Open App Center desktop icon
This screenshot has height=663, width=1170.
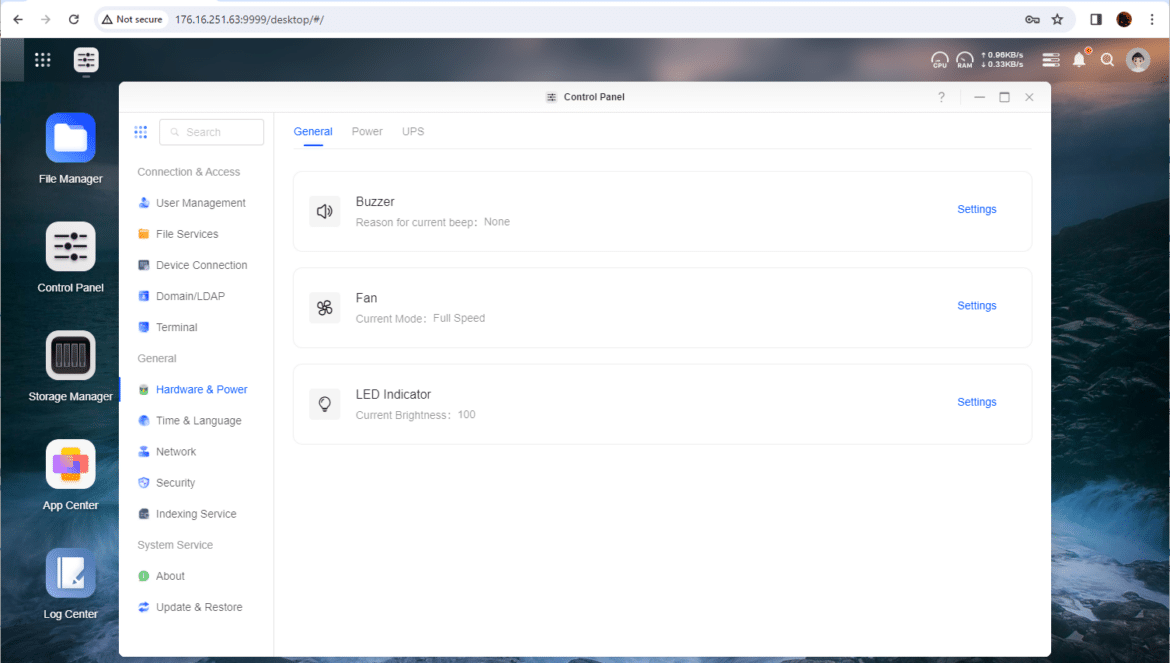point(70,465)
